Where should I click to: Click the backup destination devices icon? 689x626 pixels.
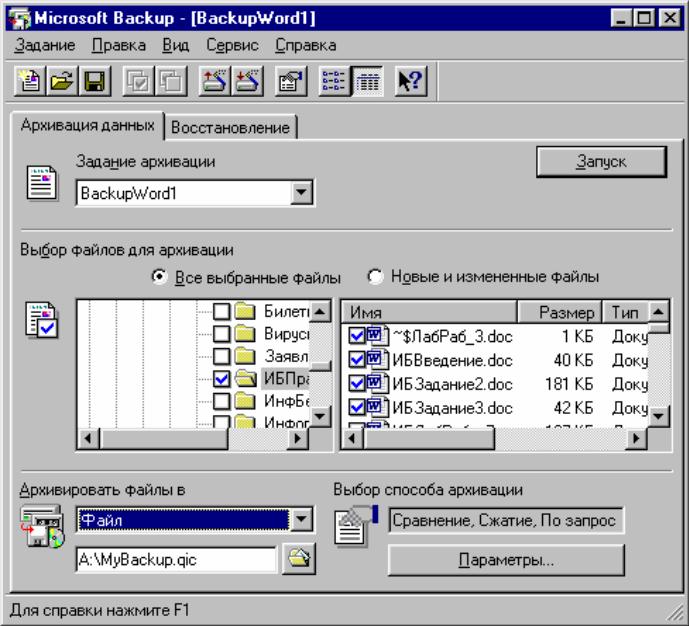42,526
